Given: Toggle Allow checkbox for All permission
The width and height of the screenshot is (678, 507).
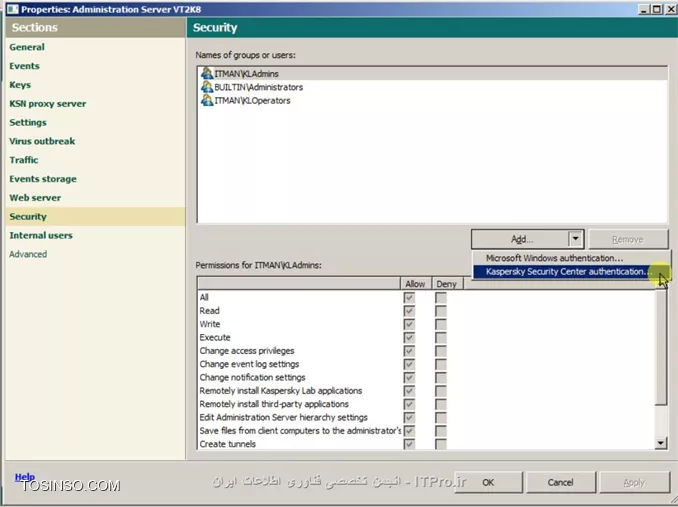Looking at the screenshot, I should click(409, 297).
